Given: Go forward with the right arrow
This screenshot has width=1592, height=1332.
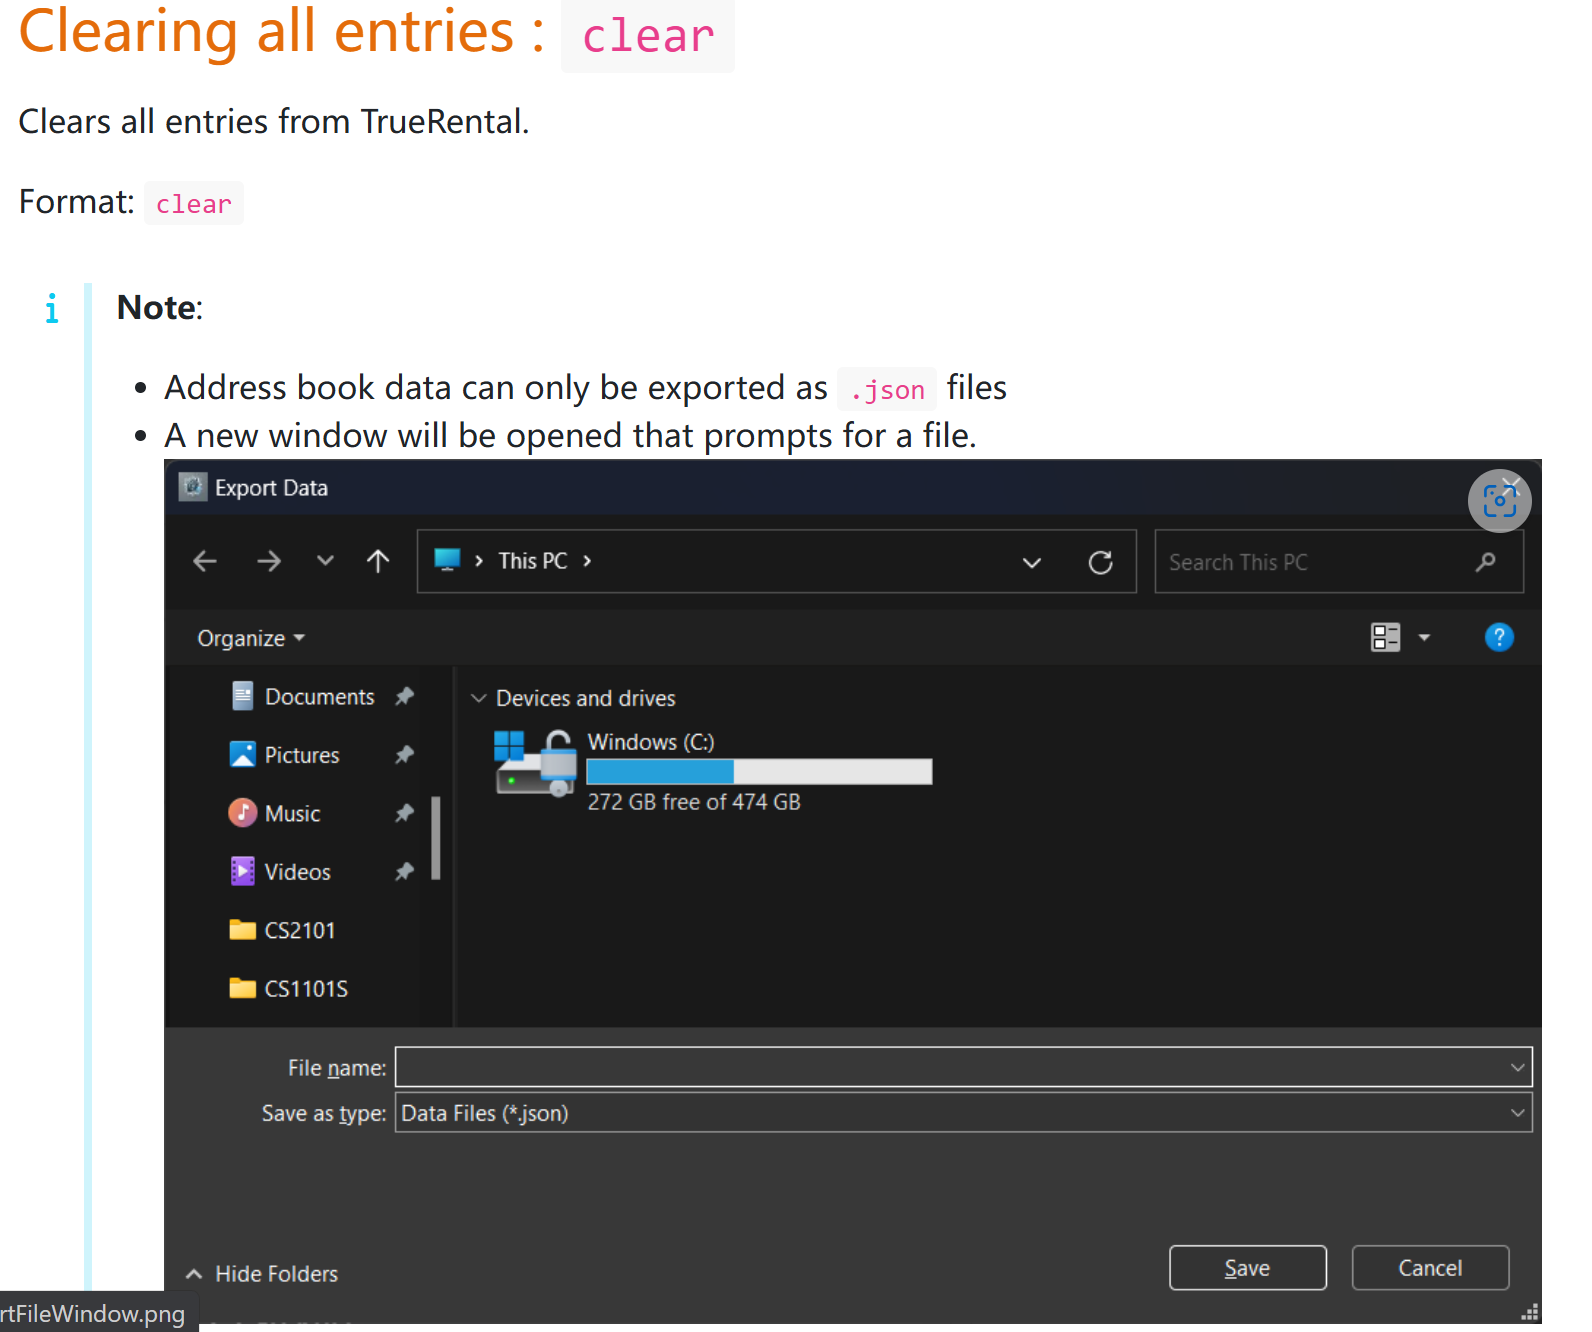Looking at the screenshot, I should (268, 561).
